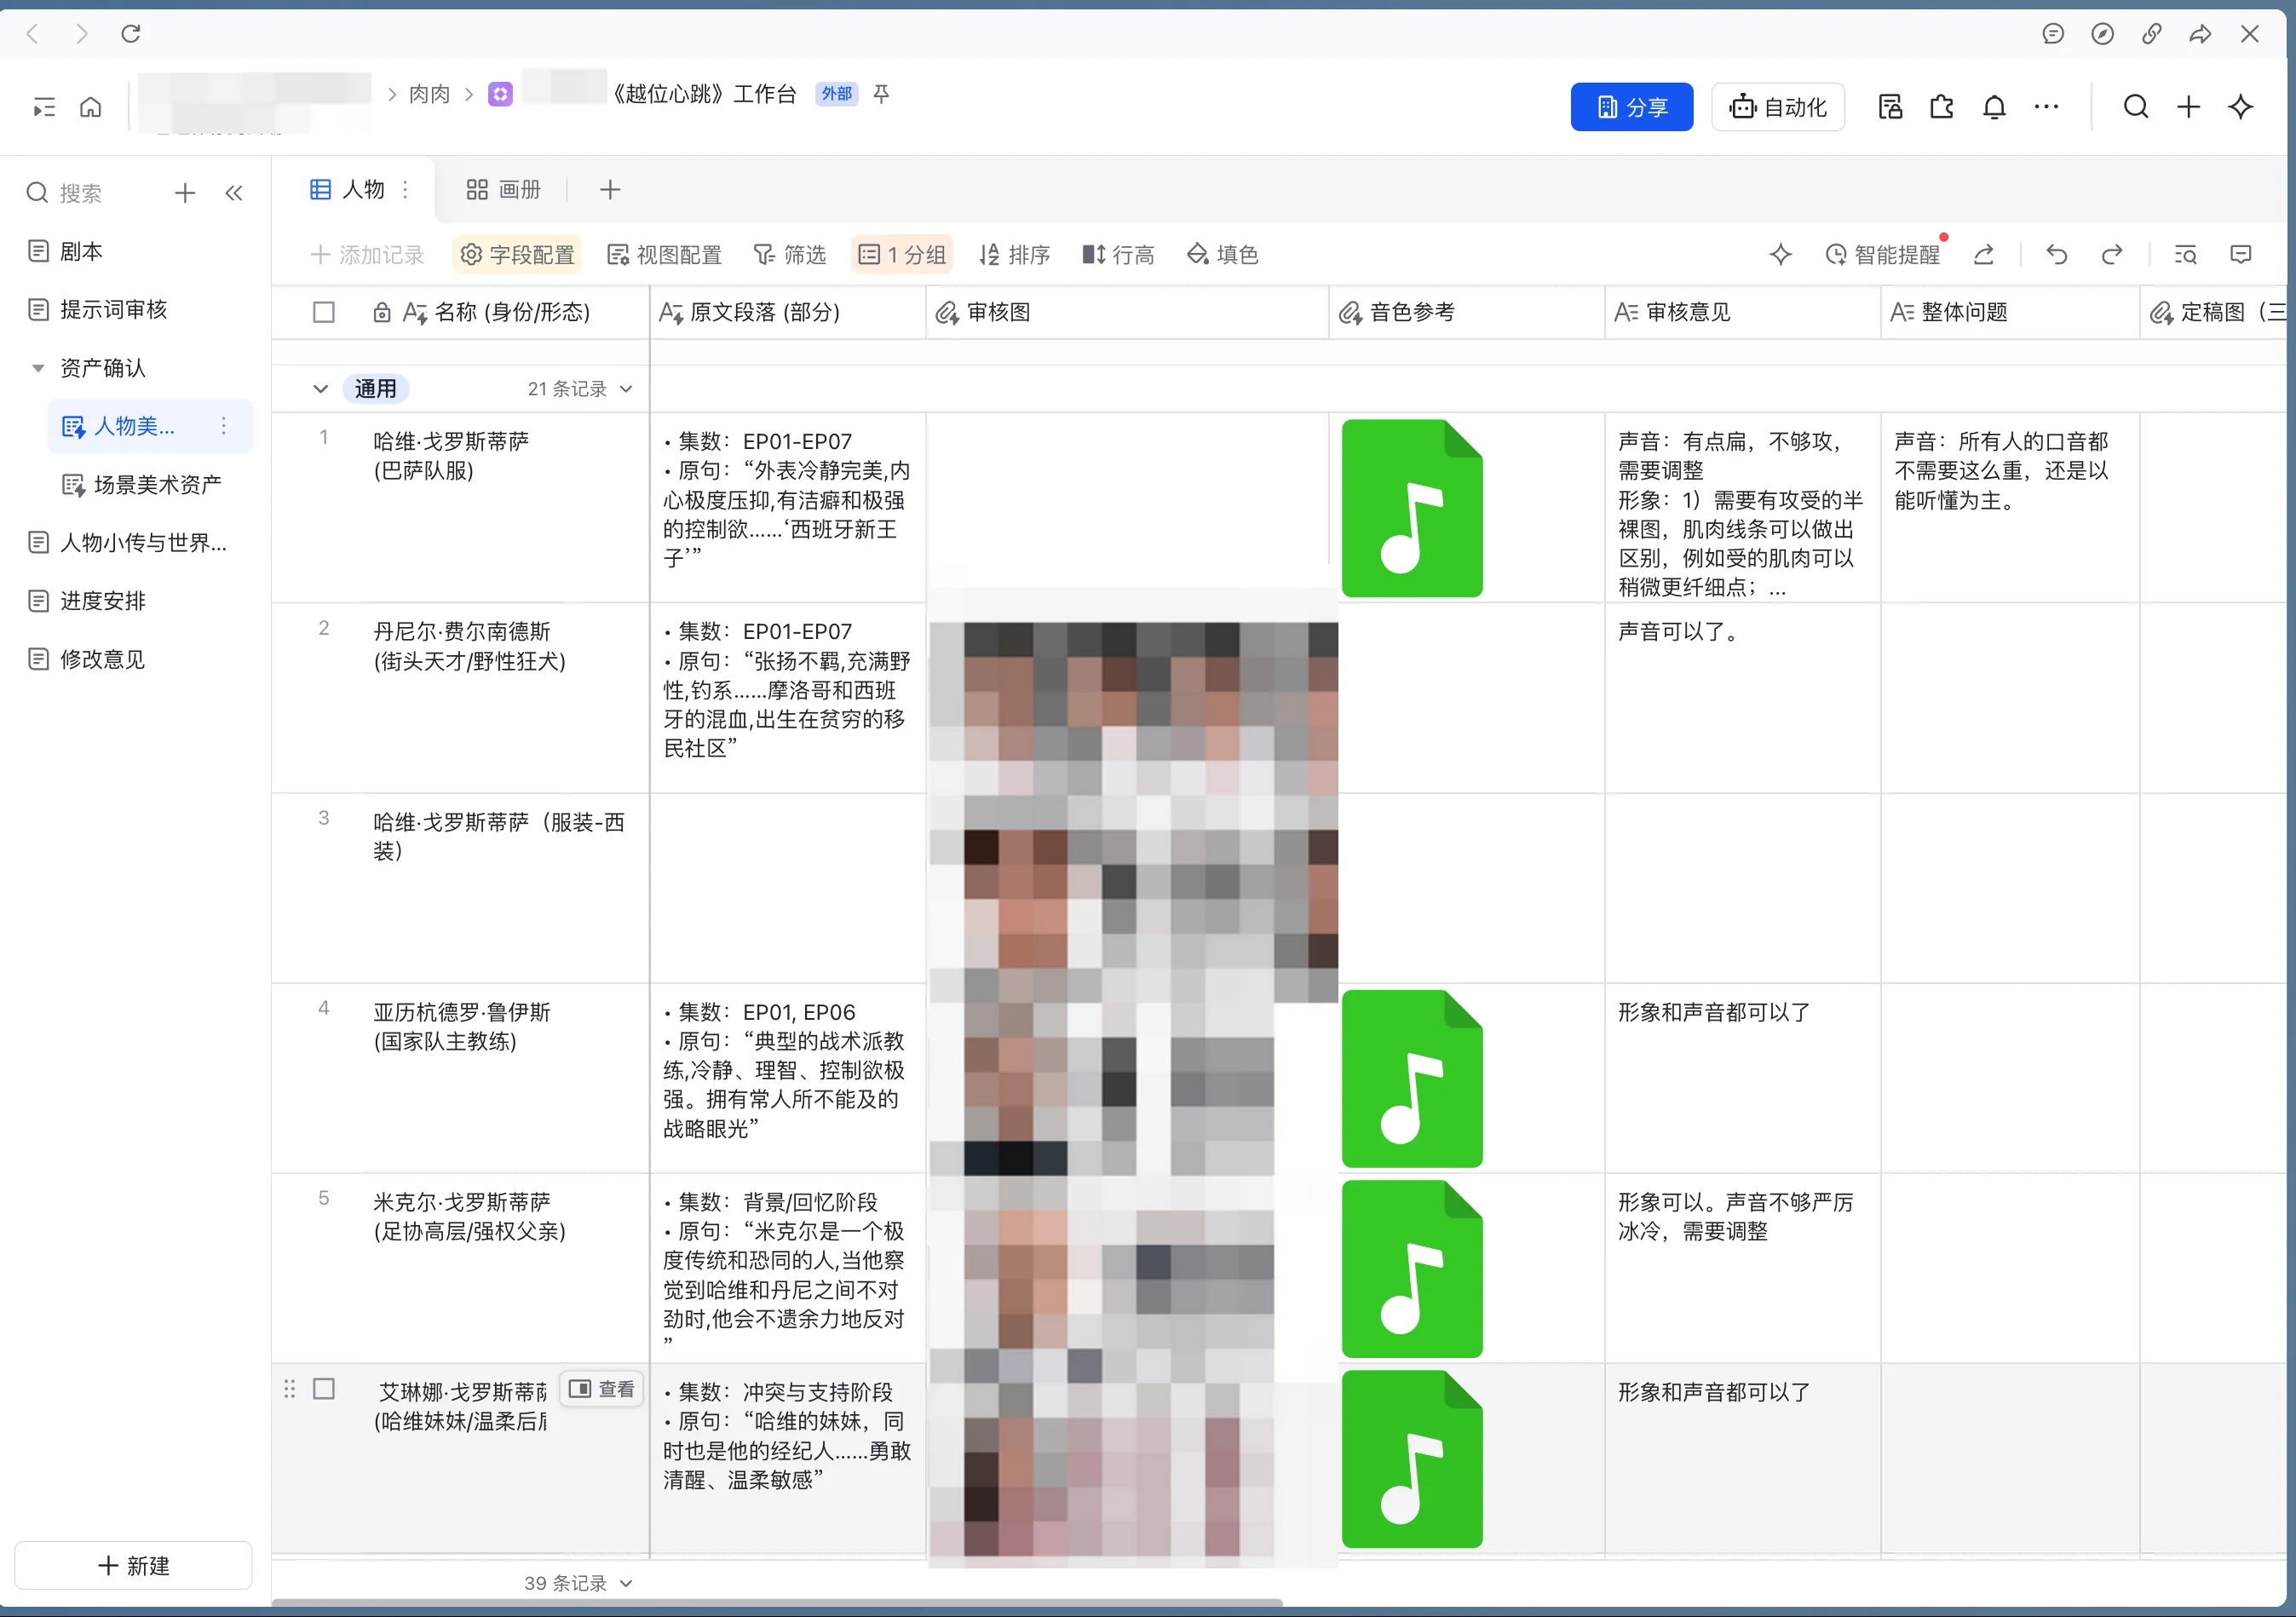
Task: Click the plus icon in top right header
Action: tap(2188, 107)
